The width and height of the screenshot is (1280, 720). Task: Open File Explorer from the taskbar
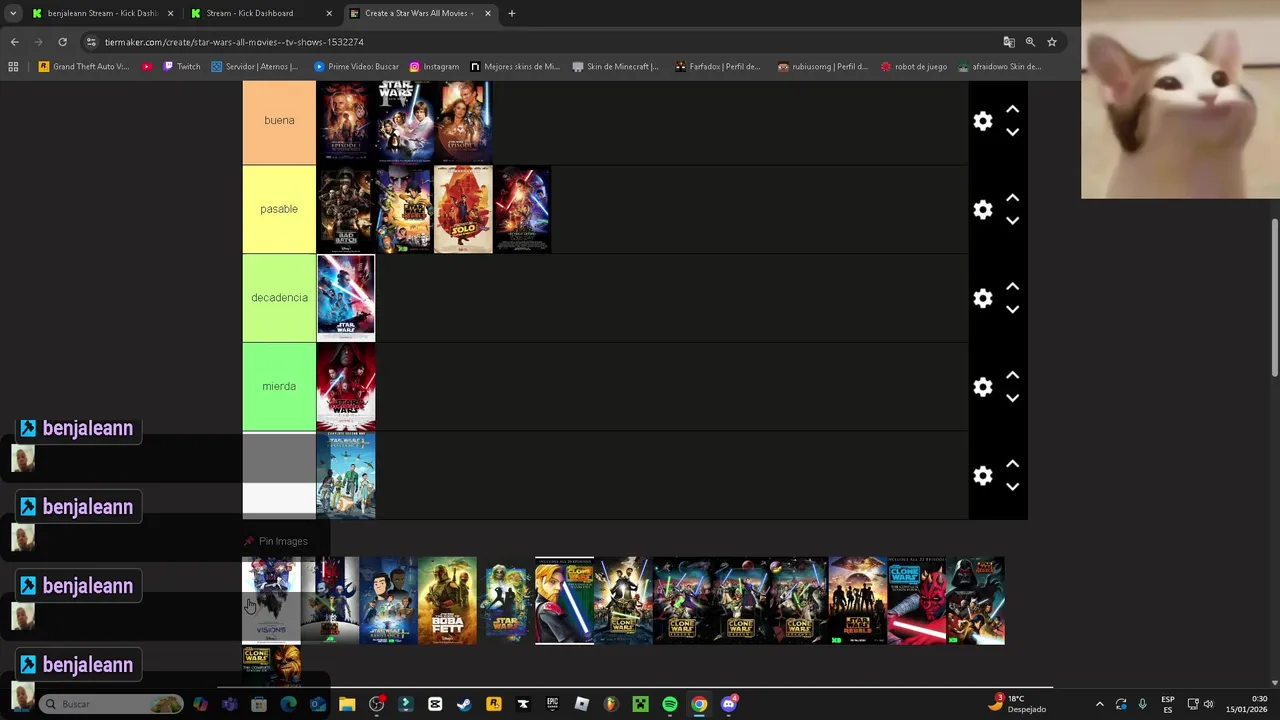(x=347, y=704)
